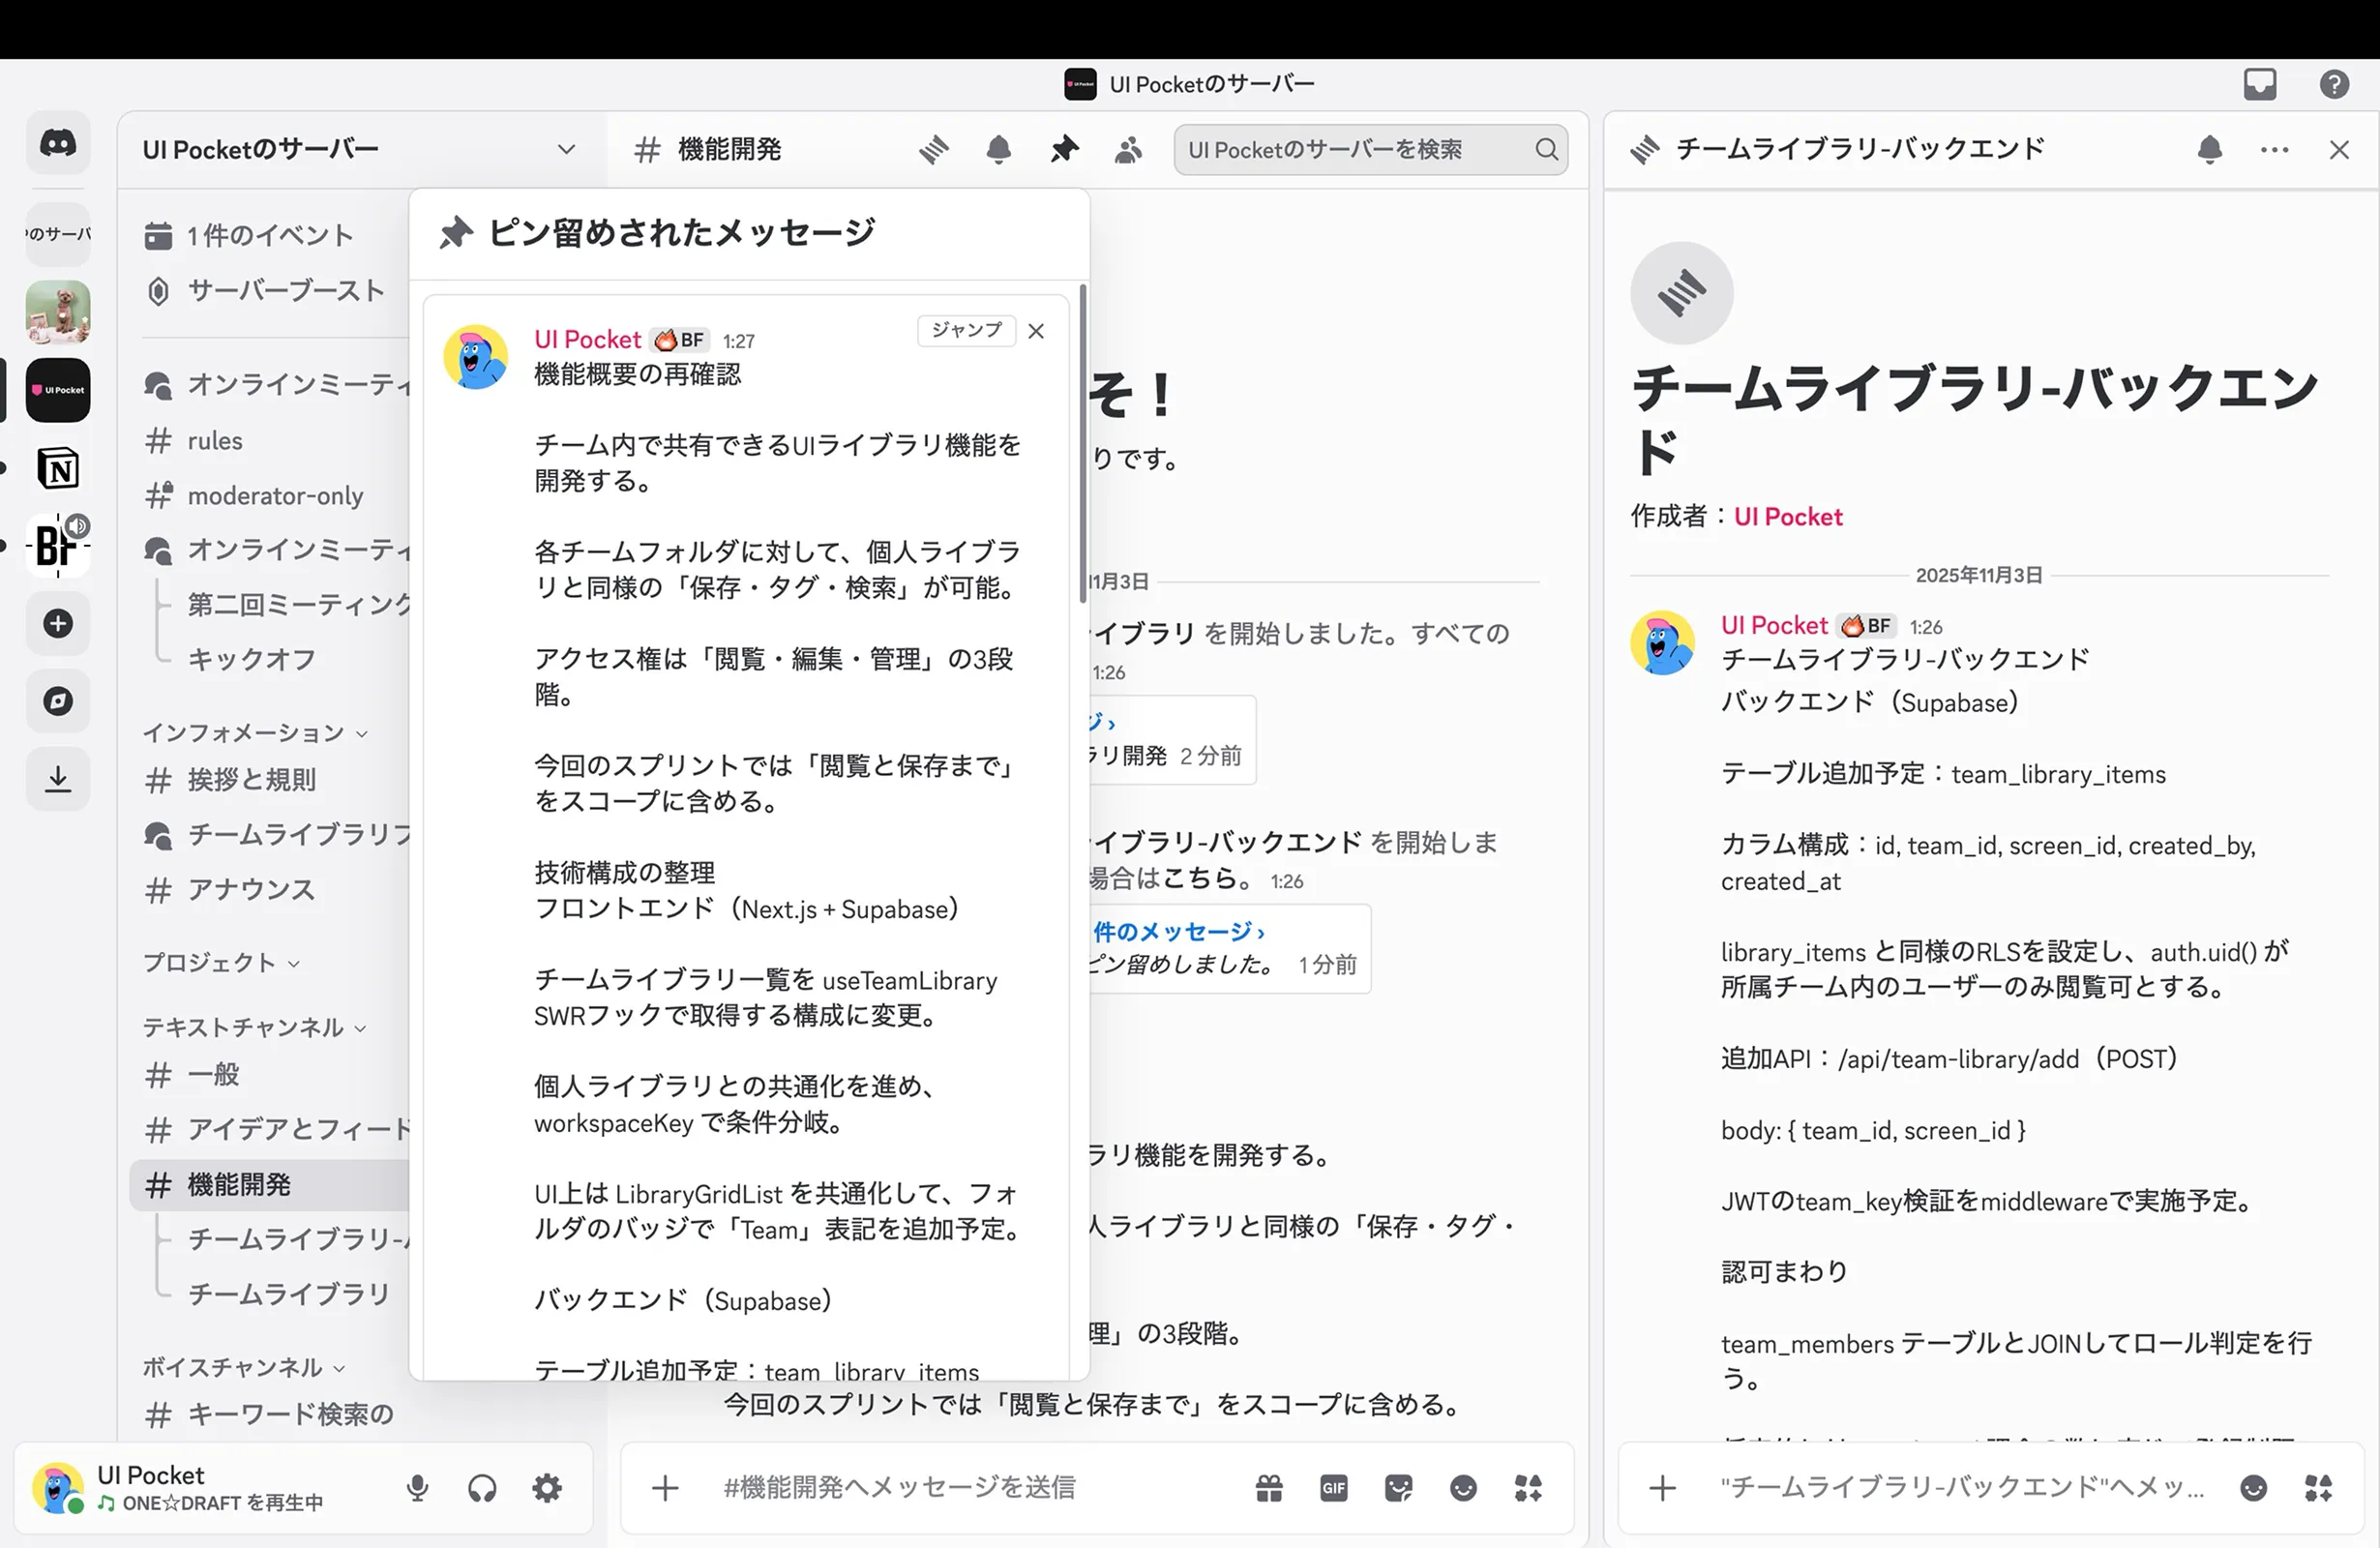Click 件のメッセージ link in thread preview
2380x1548 pixels.
point(1178,932)
